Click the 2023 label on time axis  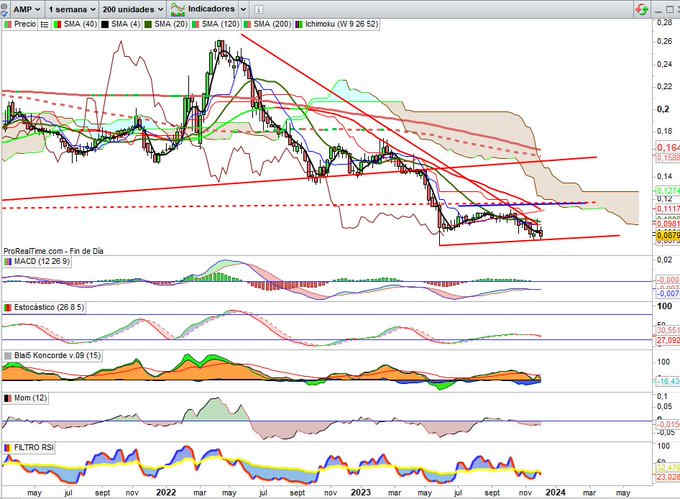[361, 492]
